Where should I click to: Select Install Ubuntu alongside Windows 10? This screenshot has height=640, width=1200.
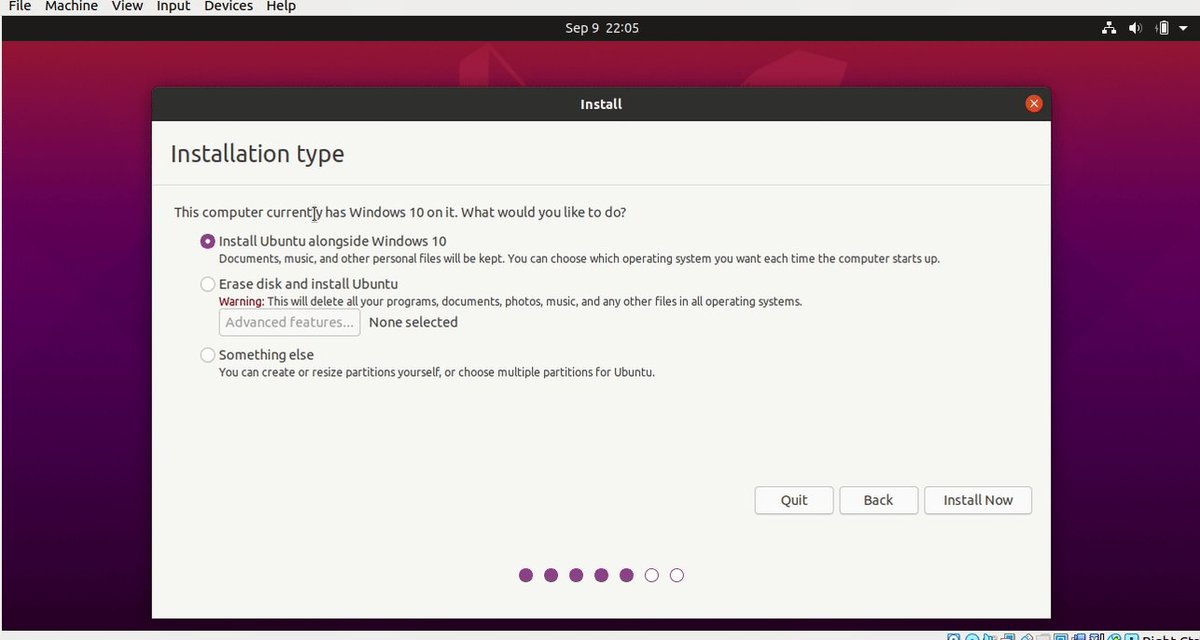207,241
